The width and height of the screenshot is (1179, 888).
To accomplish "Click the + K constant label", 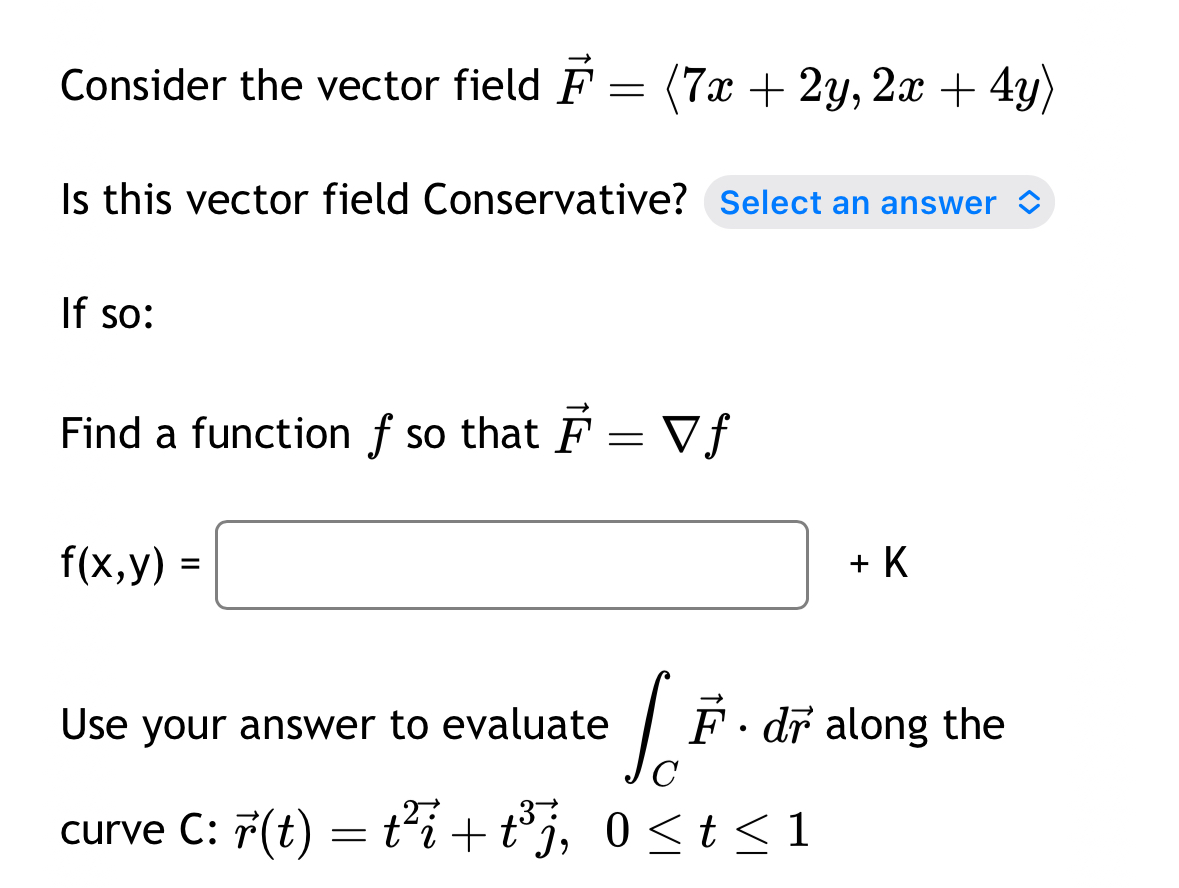I will [x=876, y=563].
